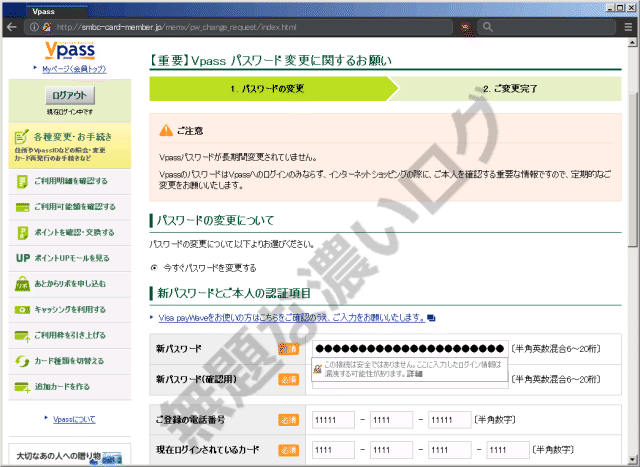Open the Myページ(会員トップ) link
The height and width of the screenshot is (467, 640).
tap(74, 69)
